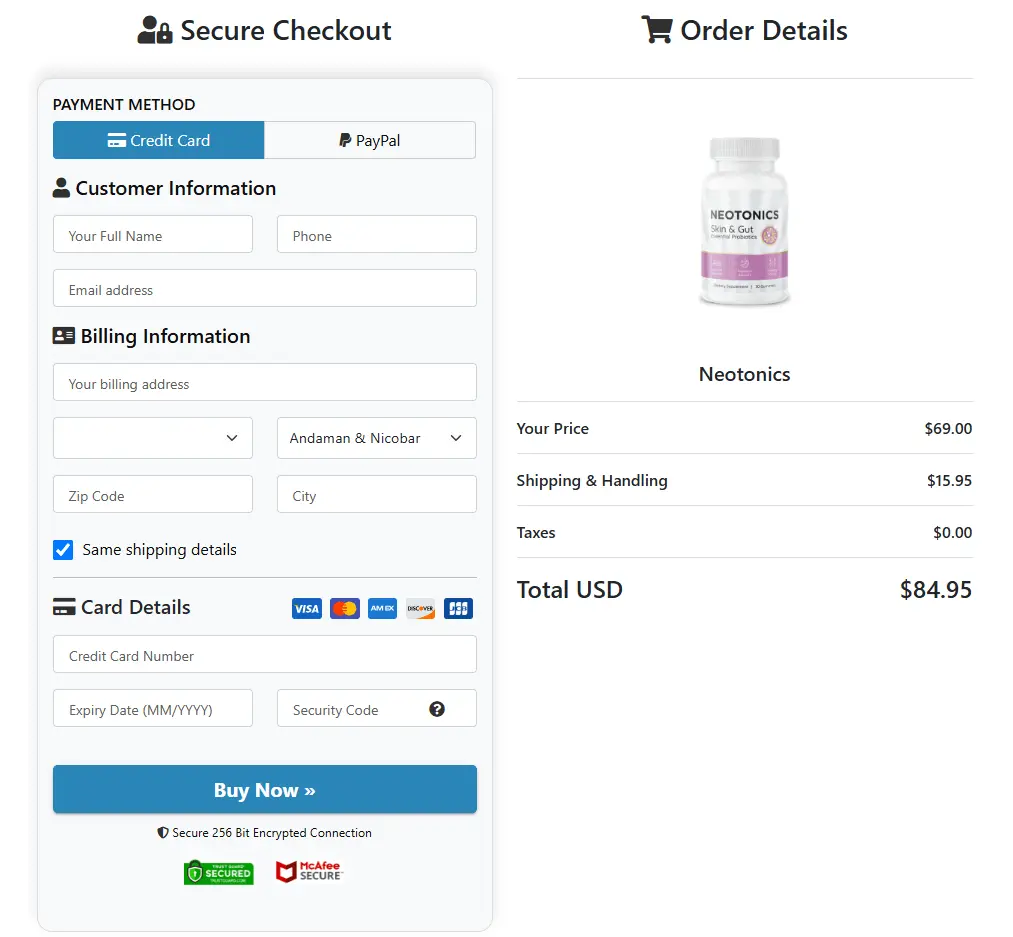Click the JCB card icon
This screenshot has height=937, width=1013.
[x=459, y=608]
